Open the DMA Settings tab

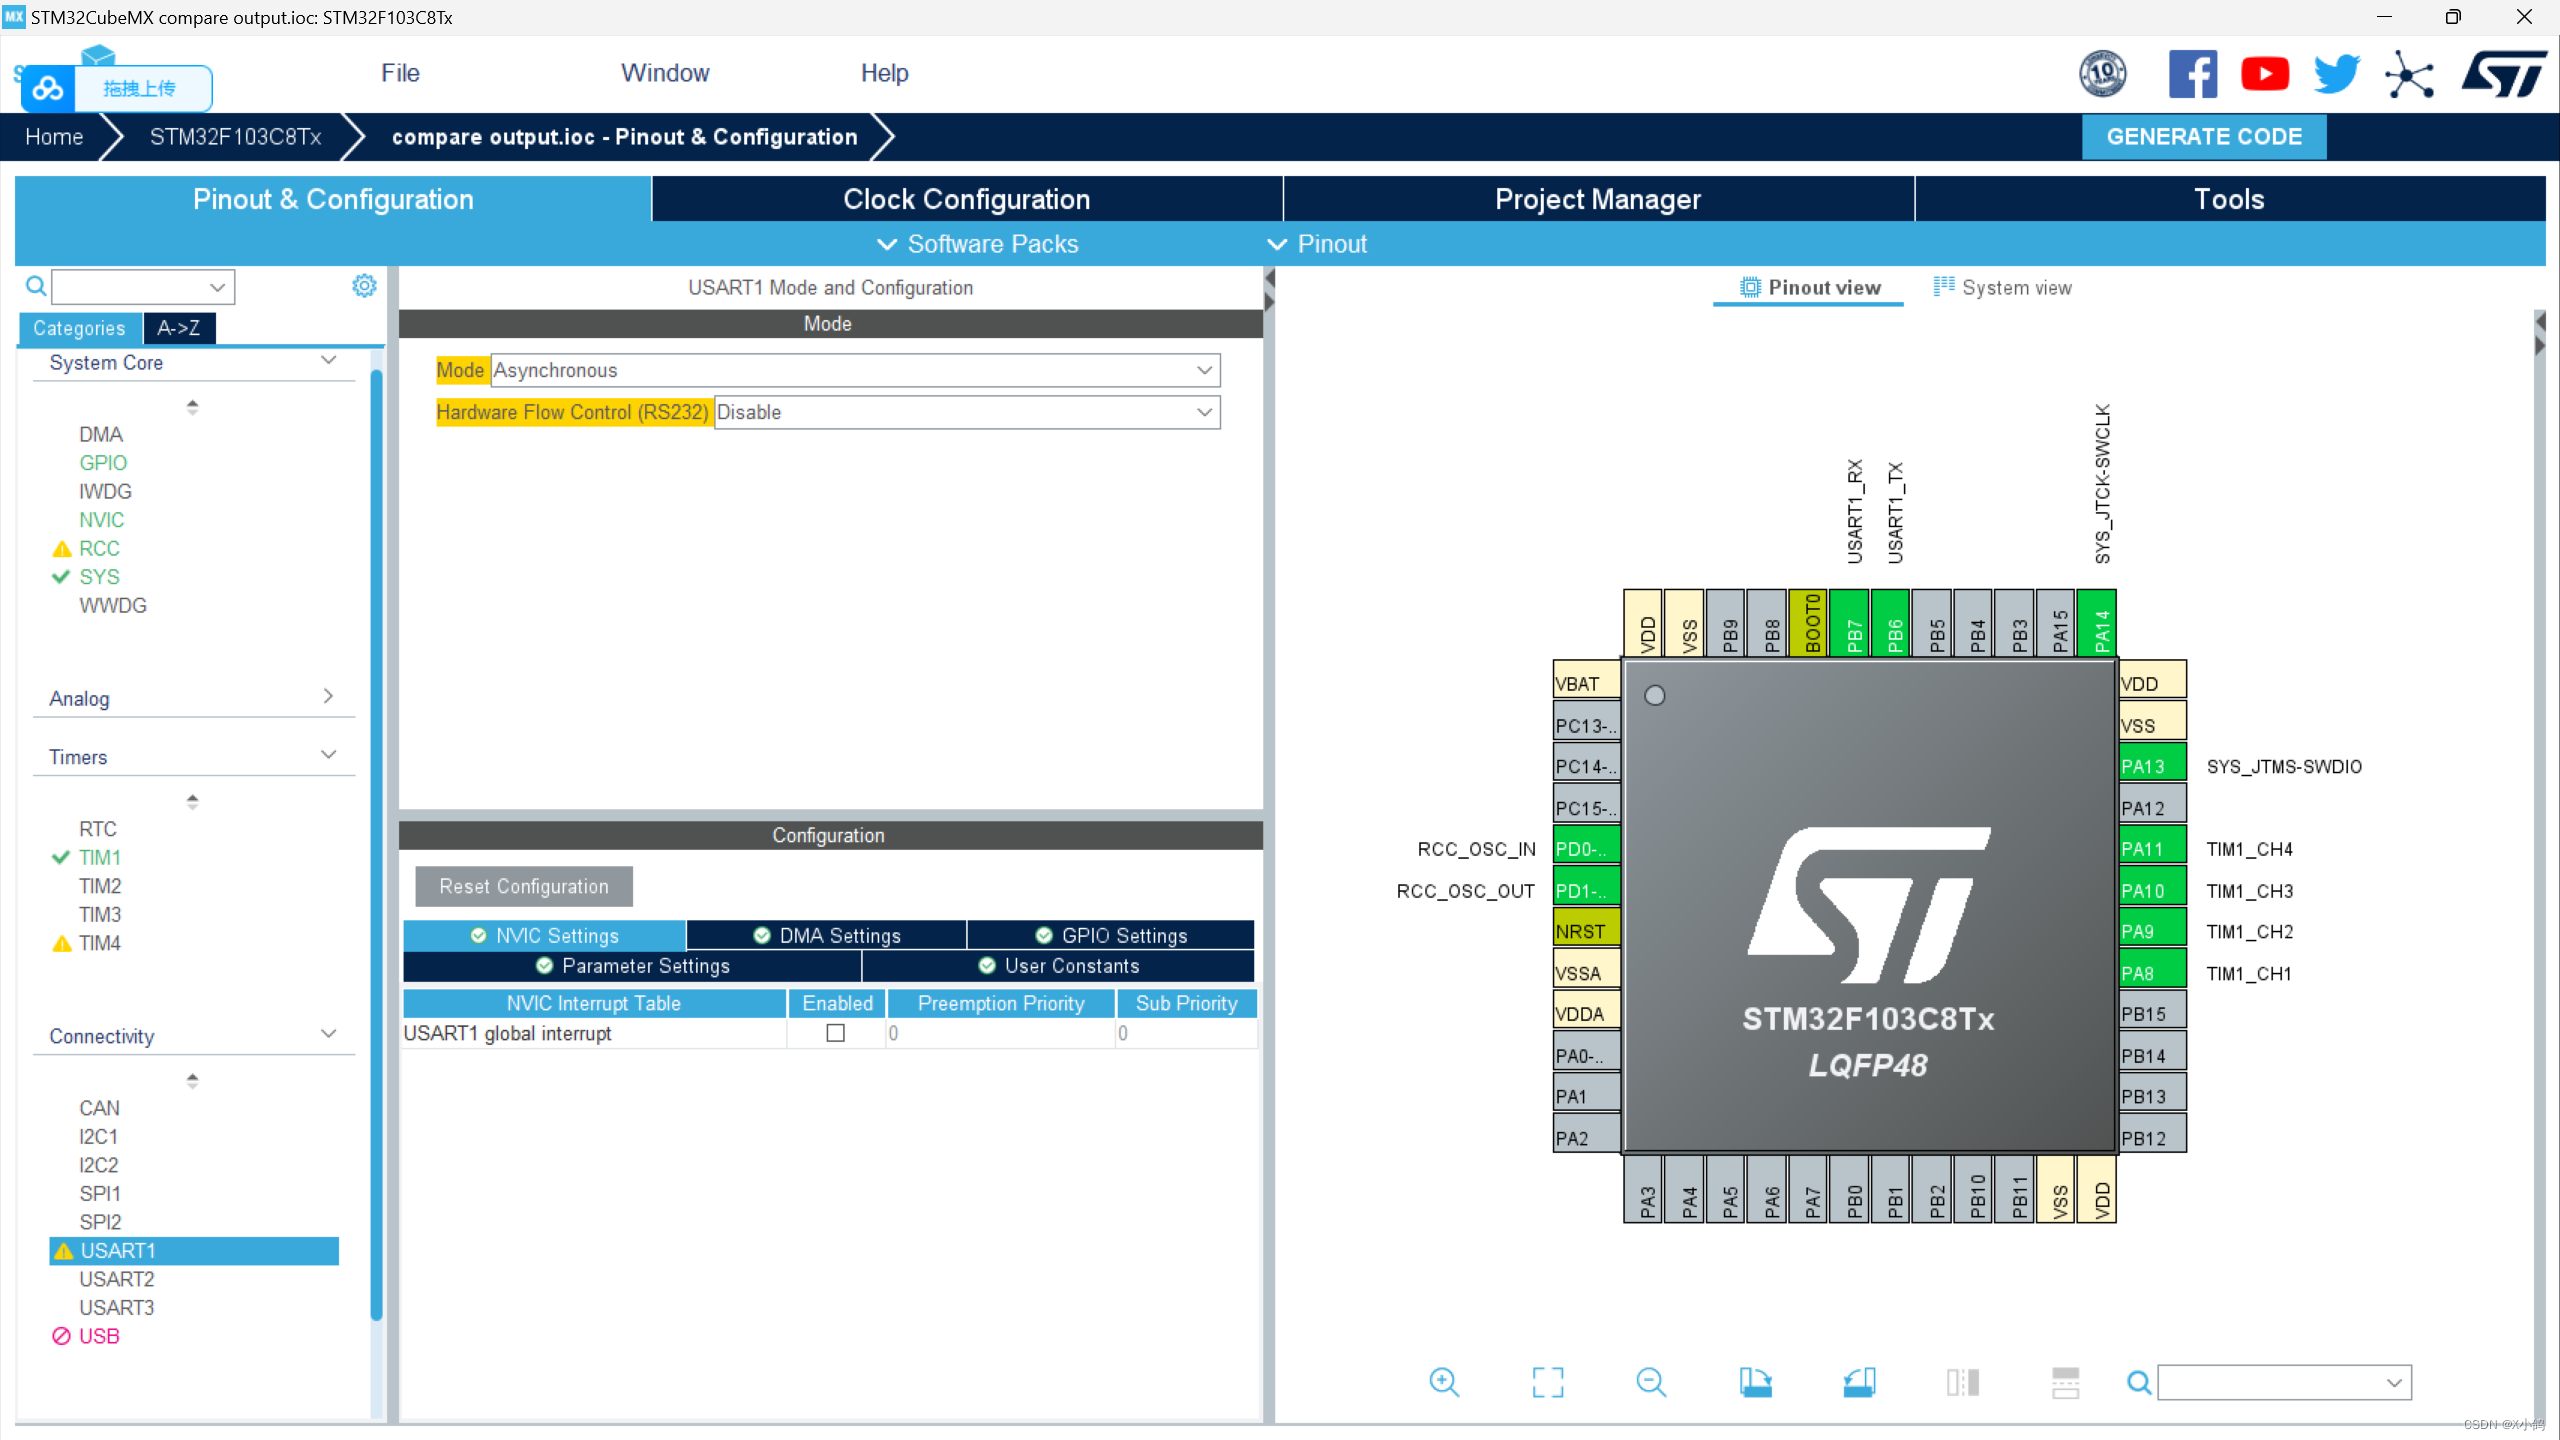(x=826, y=935)
